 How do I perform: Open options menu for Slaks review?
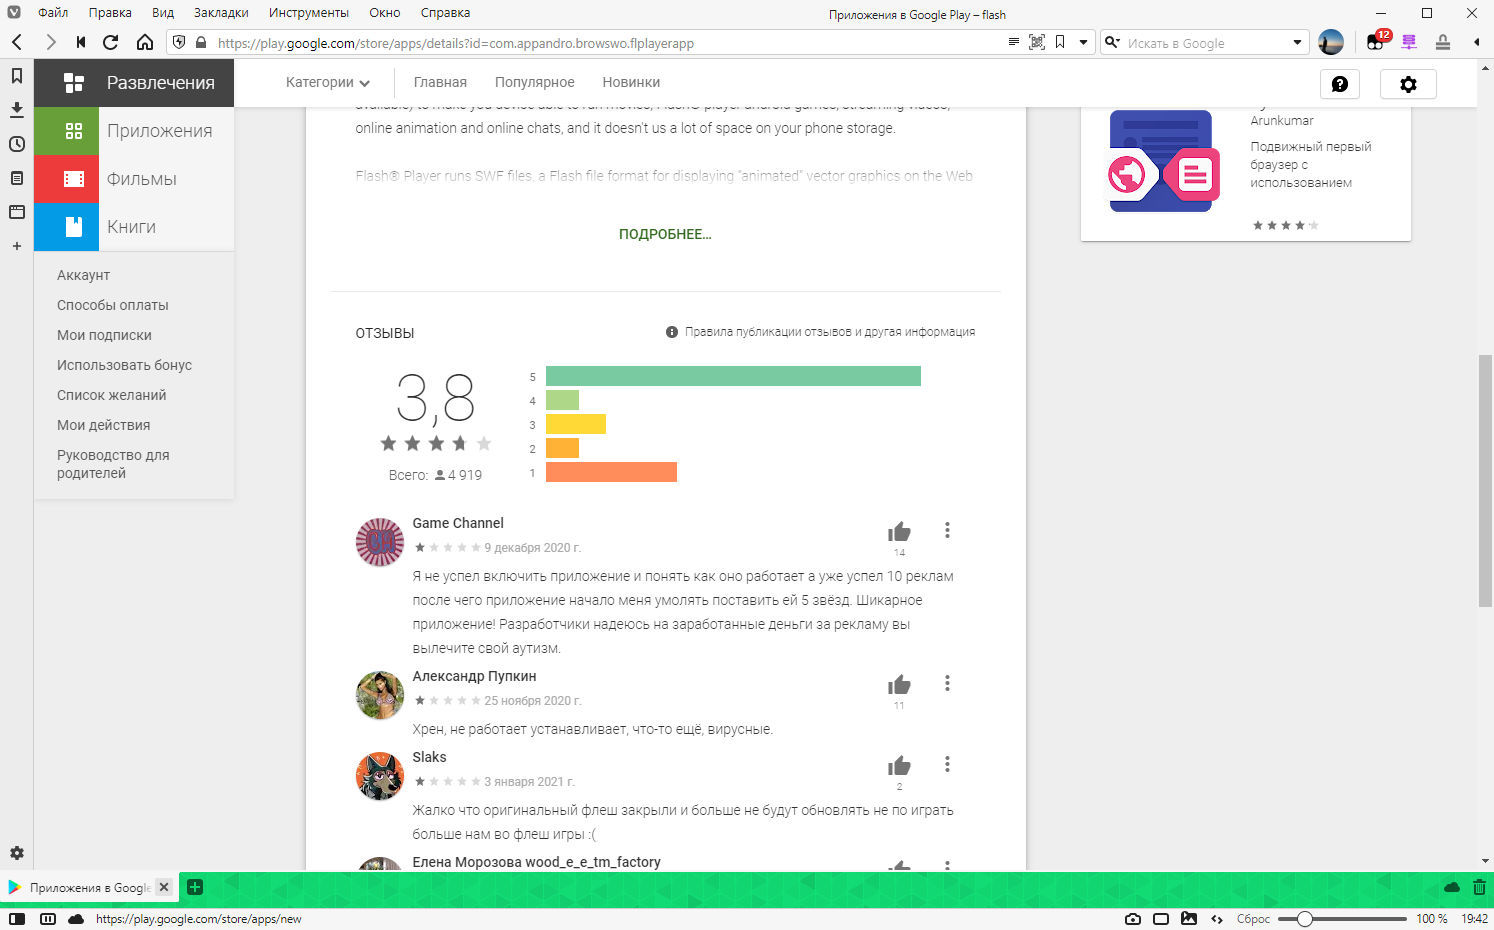coord(947,765)
